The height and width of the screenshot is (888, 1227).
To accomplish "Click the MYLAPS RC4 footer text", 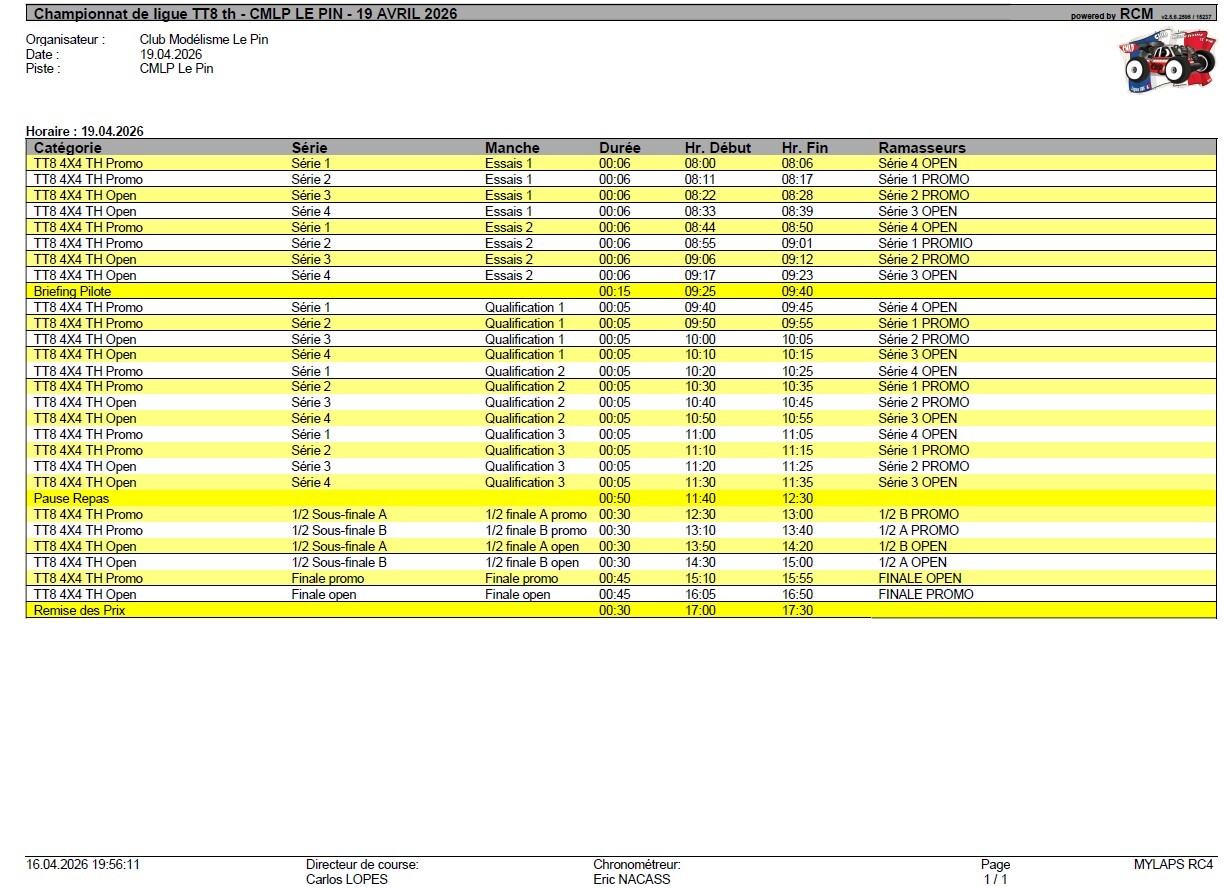I will tap(1174, 864).
